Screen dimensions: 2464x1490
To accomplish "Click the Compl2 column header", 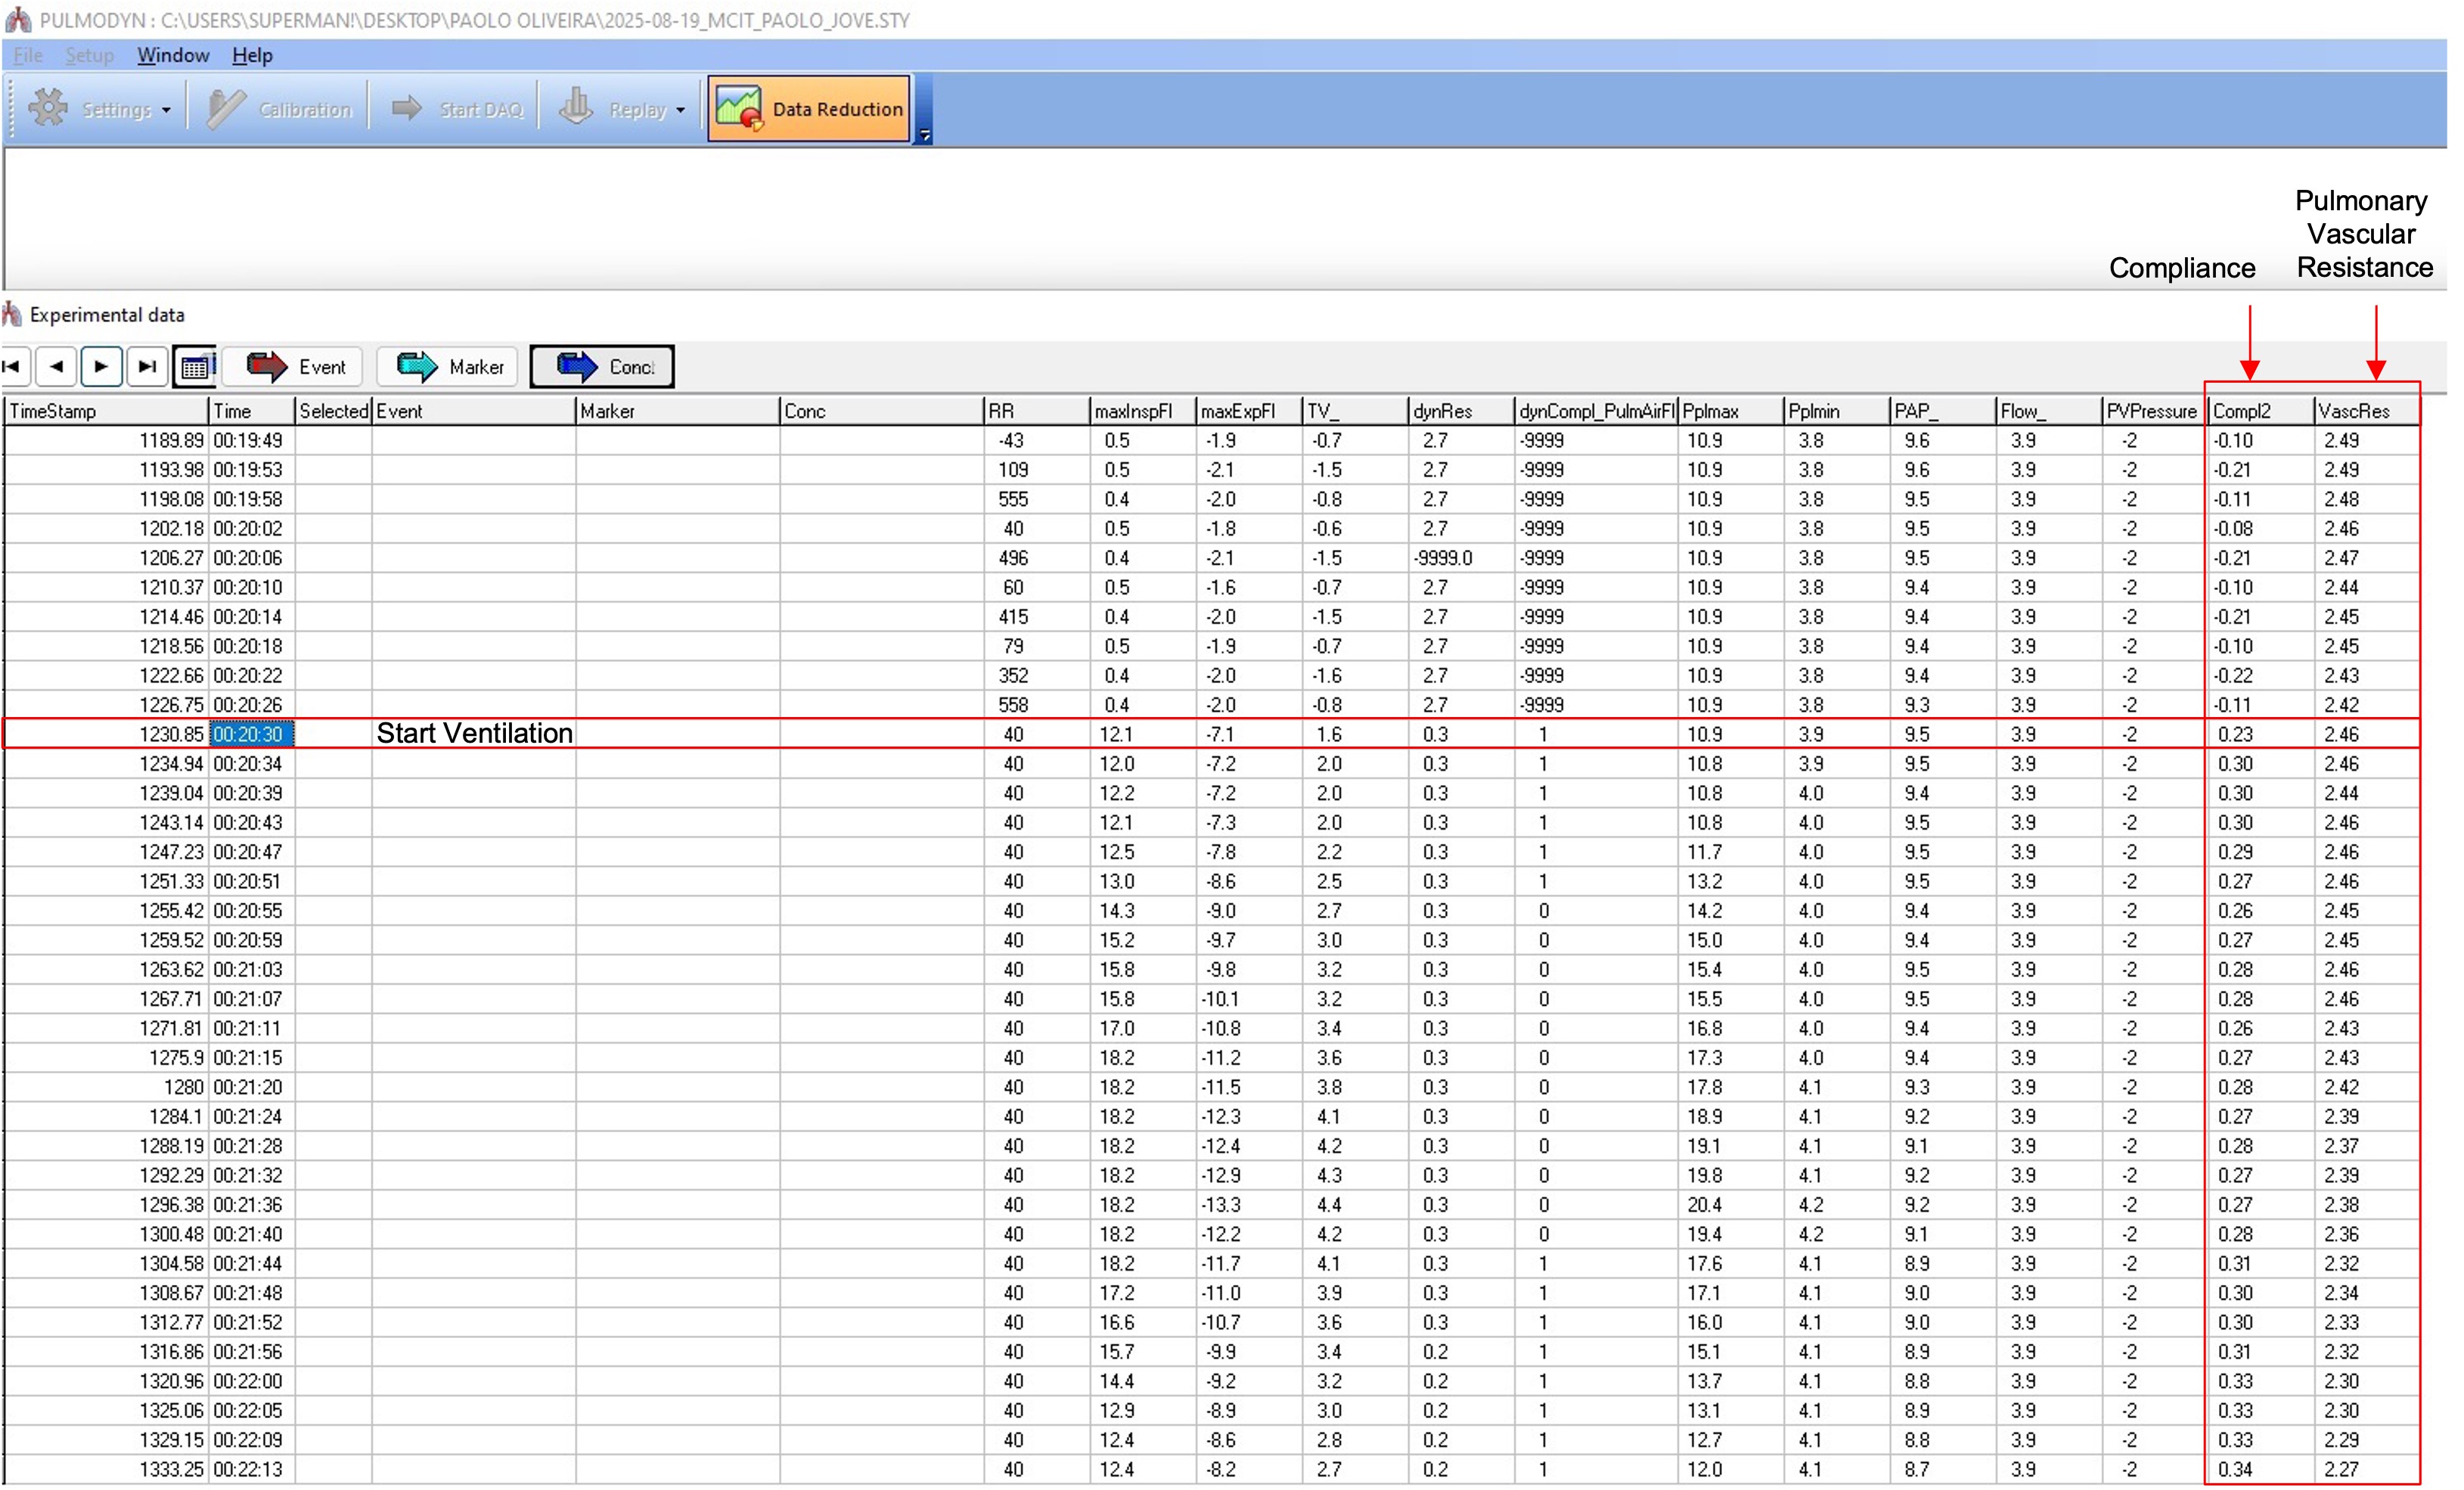I will pos(2258,411).
